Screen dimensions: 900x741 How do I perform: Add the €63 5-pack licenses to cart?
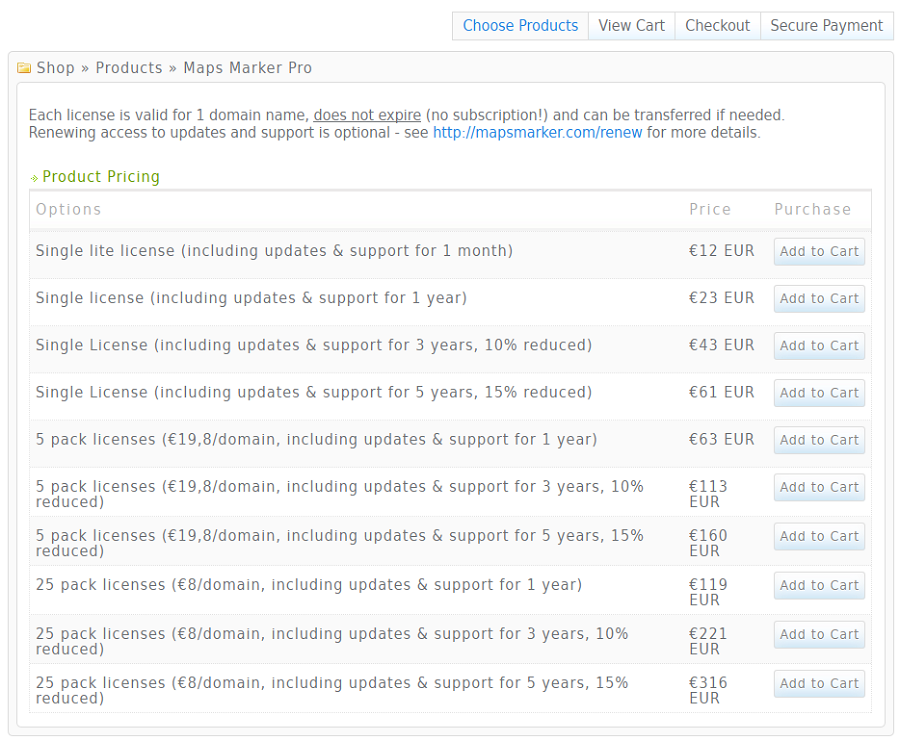point(819,440)
